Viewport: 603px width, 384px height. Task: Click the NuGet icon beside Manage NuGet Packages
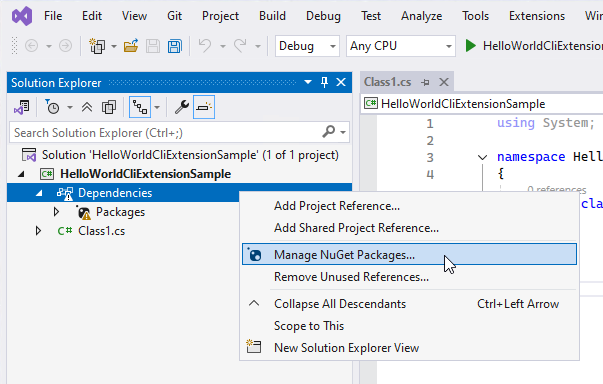pos(255,254)
